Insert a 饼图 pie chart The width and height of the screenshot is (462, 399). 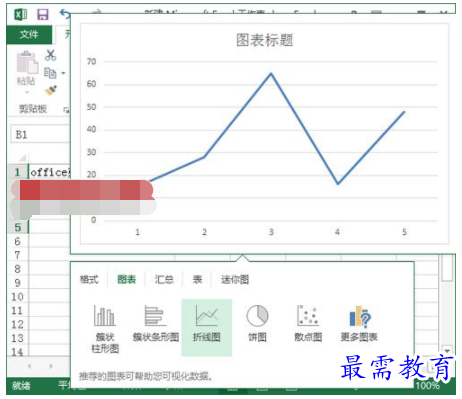point(257,323)
